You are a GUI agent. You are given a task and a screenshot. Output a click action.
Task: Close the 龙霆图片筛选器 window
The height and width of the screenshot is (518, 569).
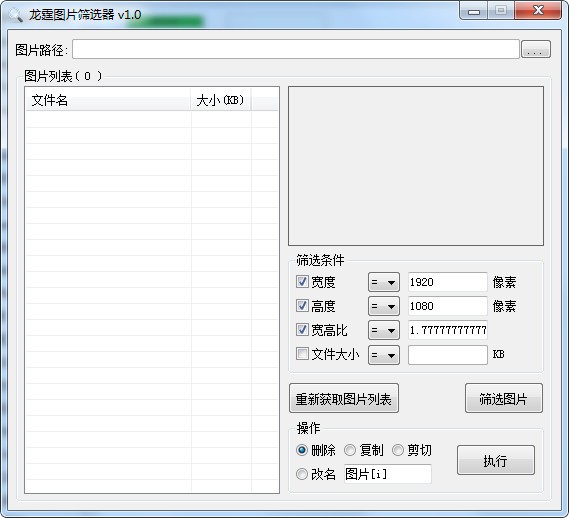pos(538,11)
